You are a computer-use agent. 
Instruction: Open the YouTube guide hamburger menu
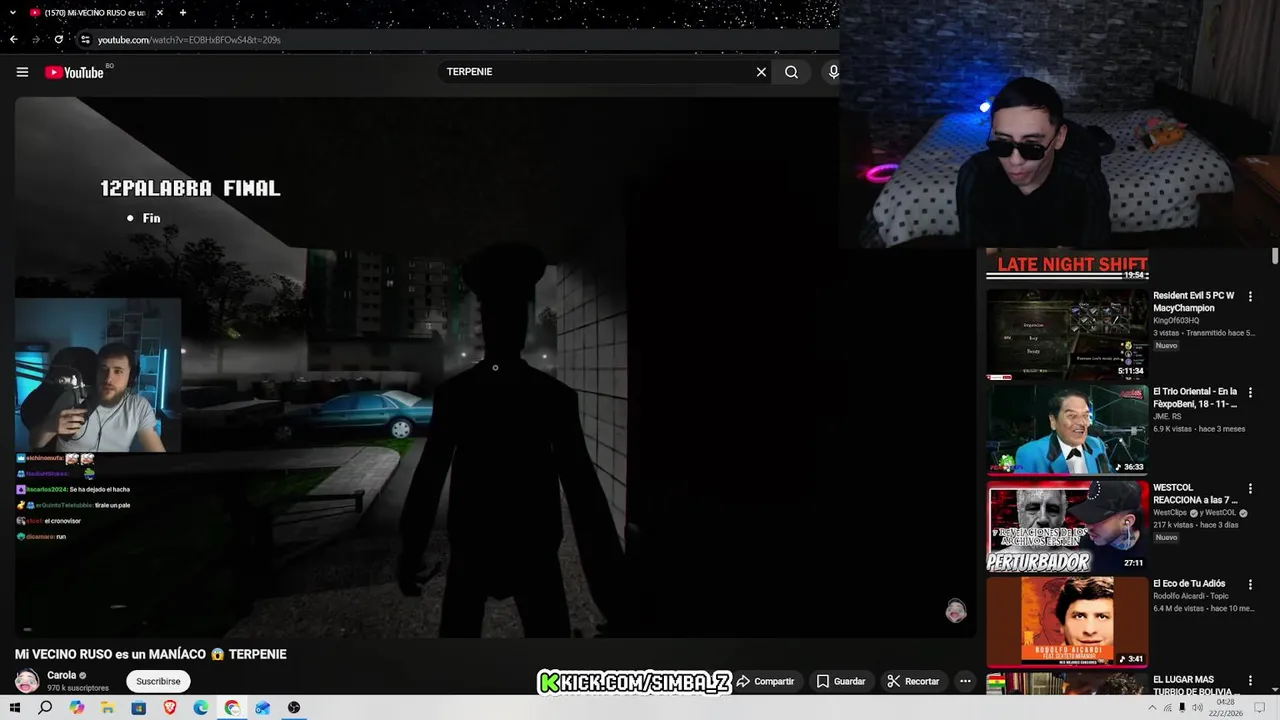click(22, 72)
